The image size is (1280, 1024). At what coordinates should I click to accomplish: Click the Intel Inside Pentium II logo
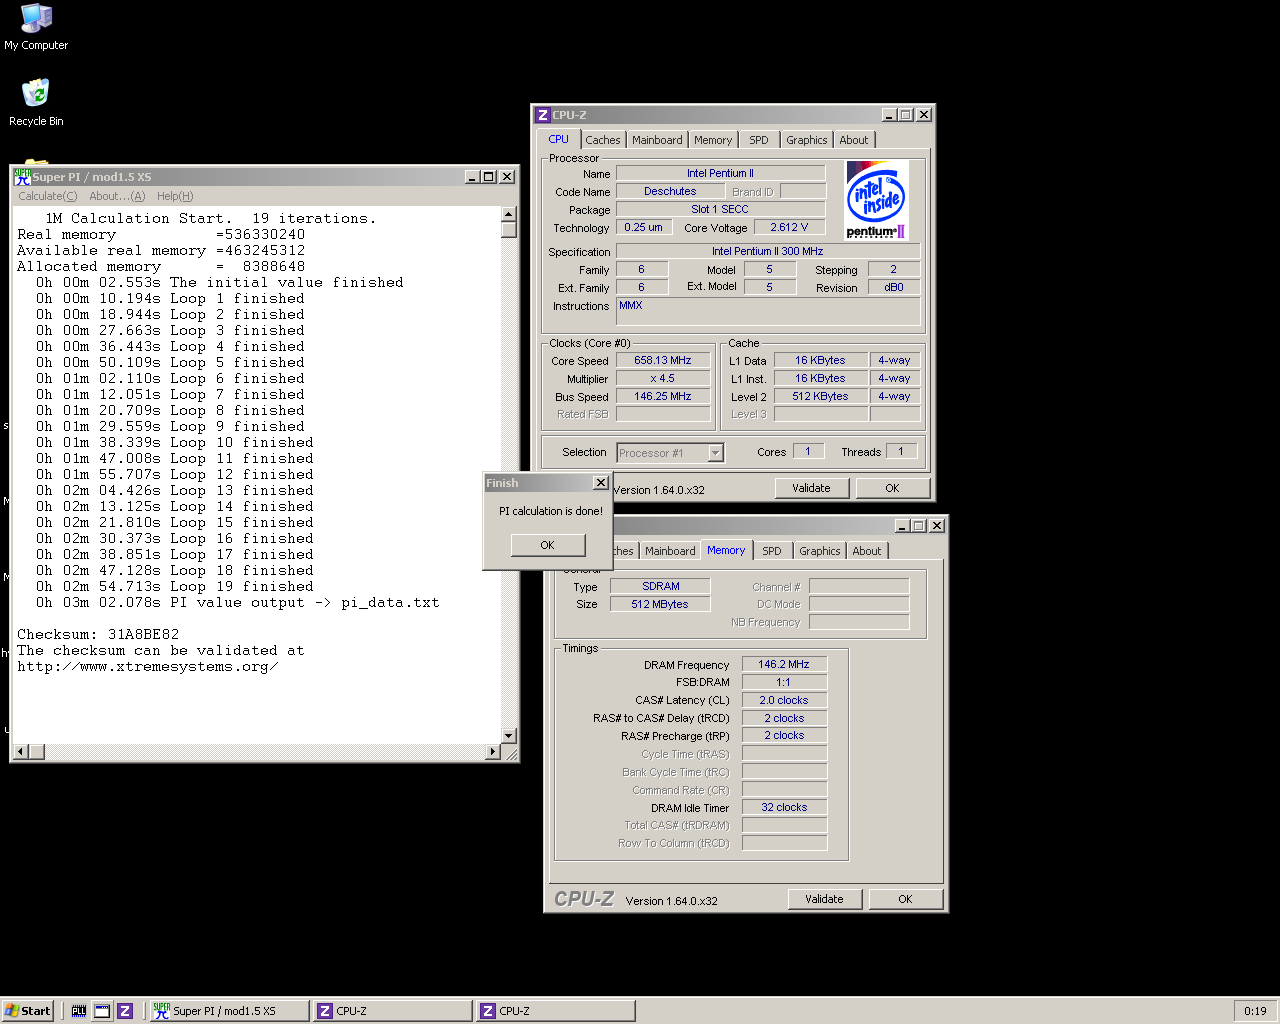coord(876,200)
